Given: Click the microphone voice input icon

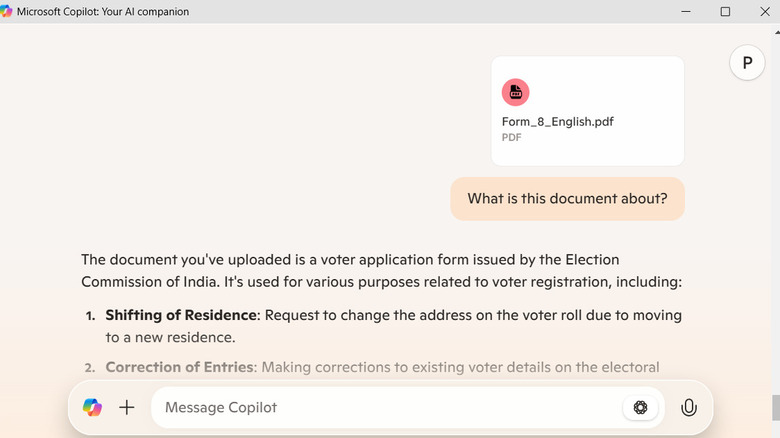Looking at the screenshot, I should click(x=688, y=407).
